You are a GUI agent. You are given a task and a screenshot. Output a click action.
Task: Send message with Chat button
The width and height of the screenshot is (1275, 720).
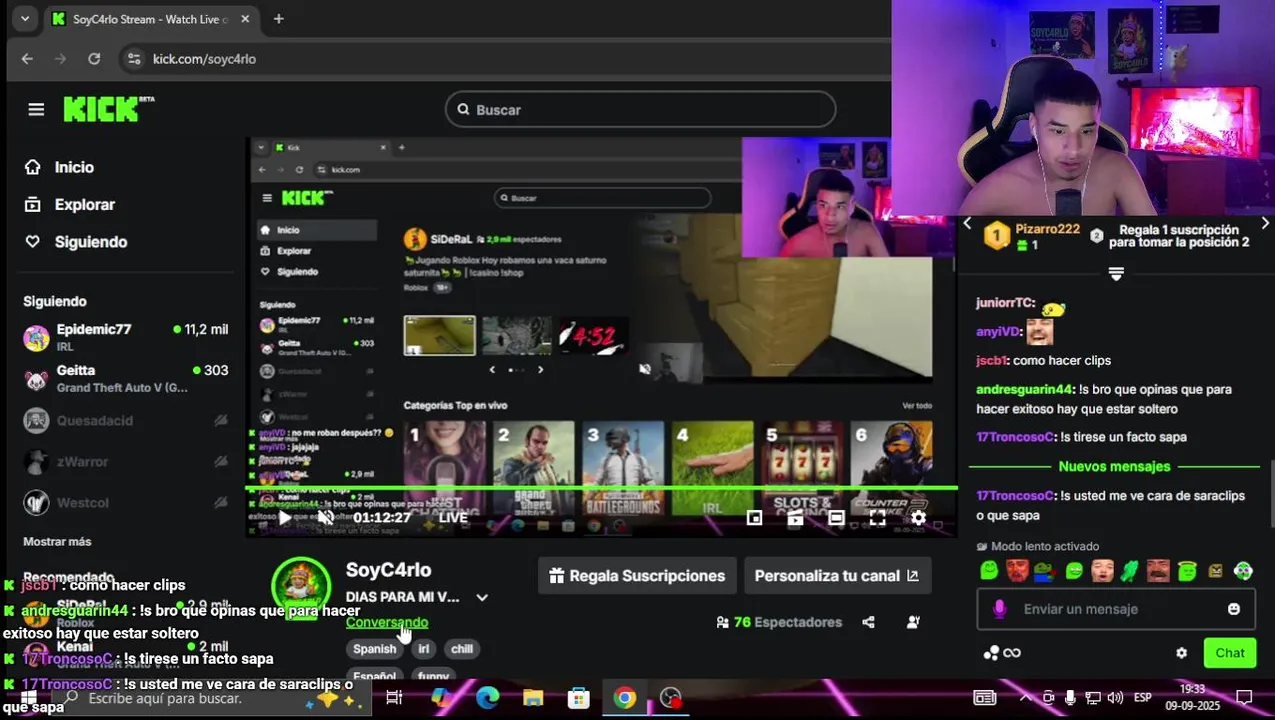1229,653
